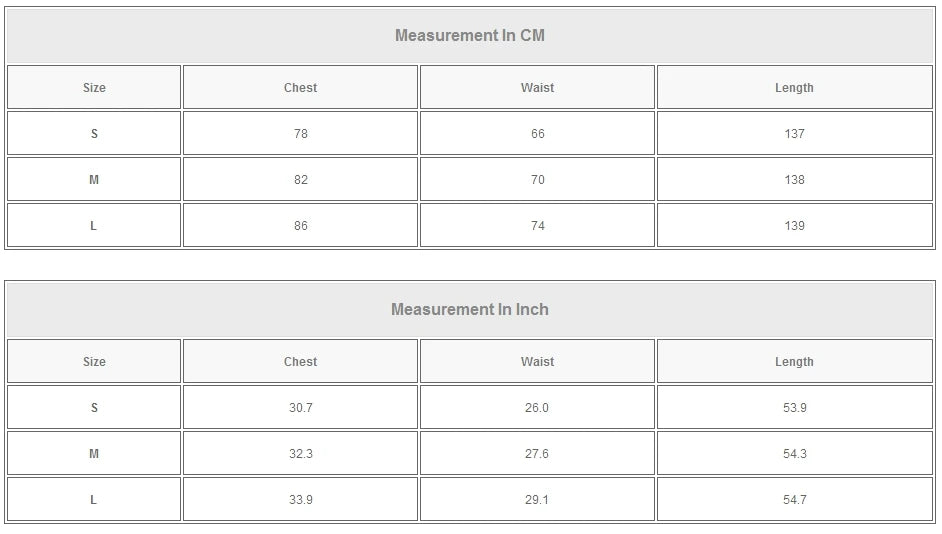This screenshot has height=534, width=942.
Task: Click the Size header in the Inch table
Action: click(x=94, y=362)
